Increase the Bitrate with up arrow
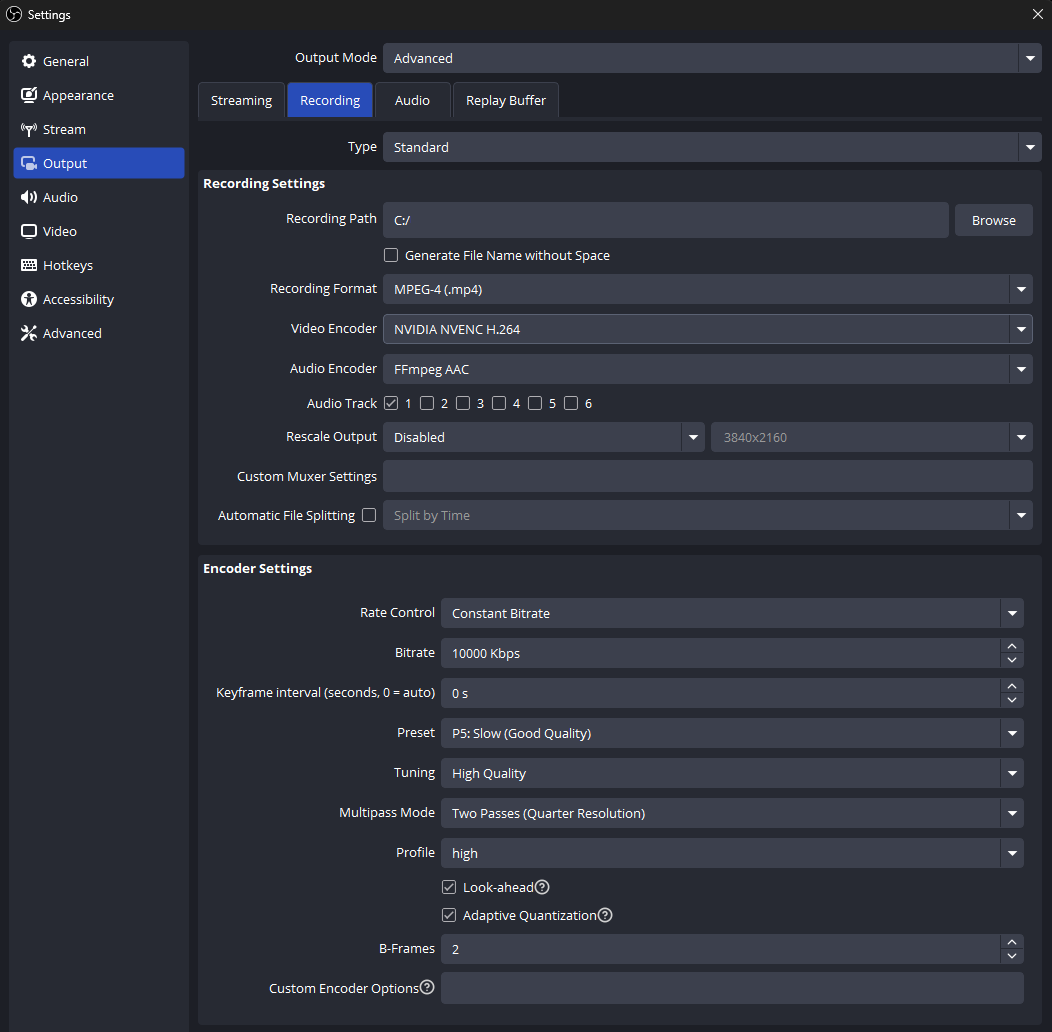Viewport: 1052px width, 1032px height. [1012, 646]
